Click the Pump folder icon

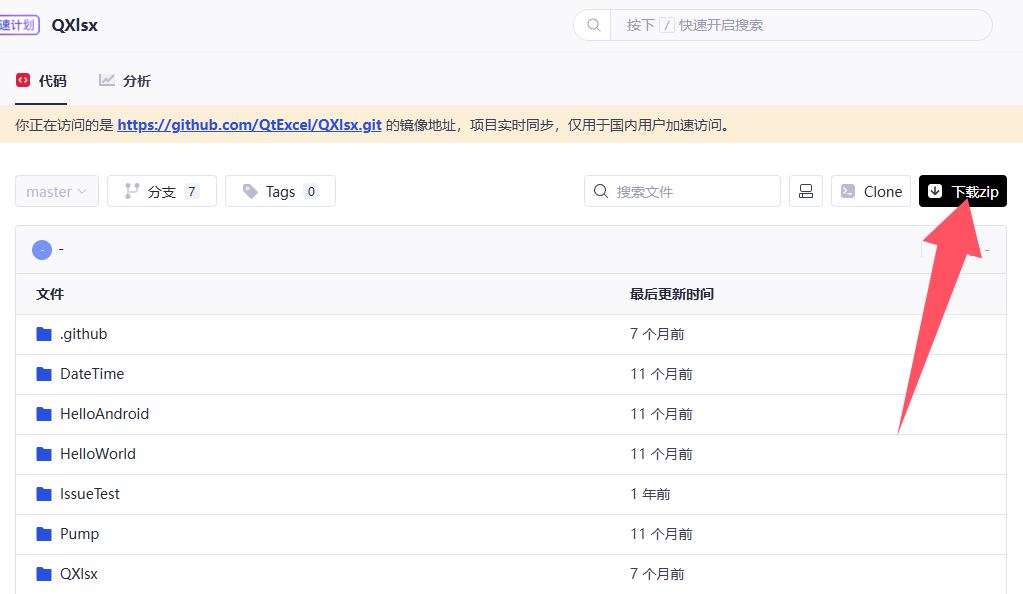44,534
